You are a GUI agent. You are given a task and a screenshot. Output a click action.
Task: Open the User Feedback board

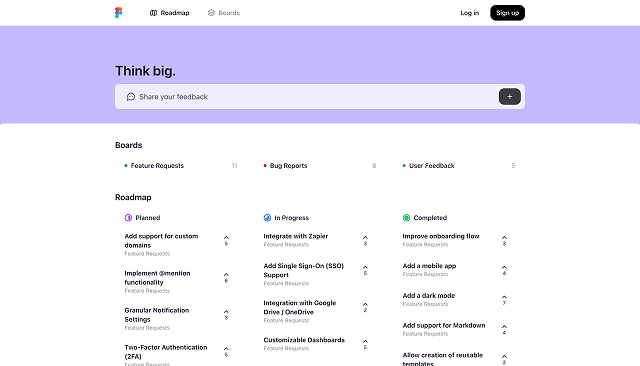459,166
